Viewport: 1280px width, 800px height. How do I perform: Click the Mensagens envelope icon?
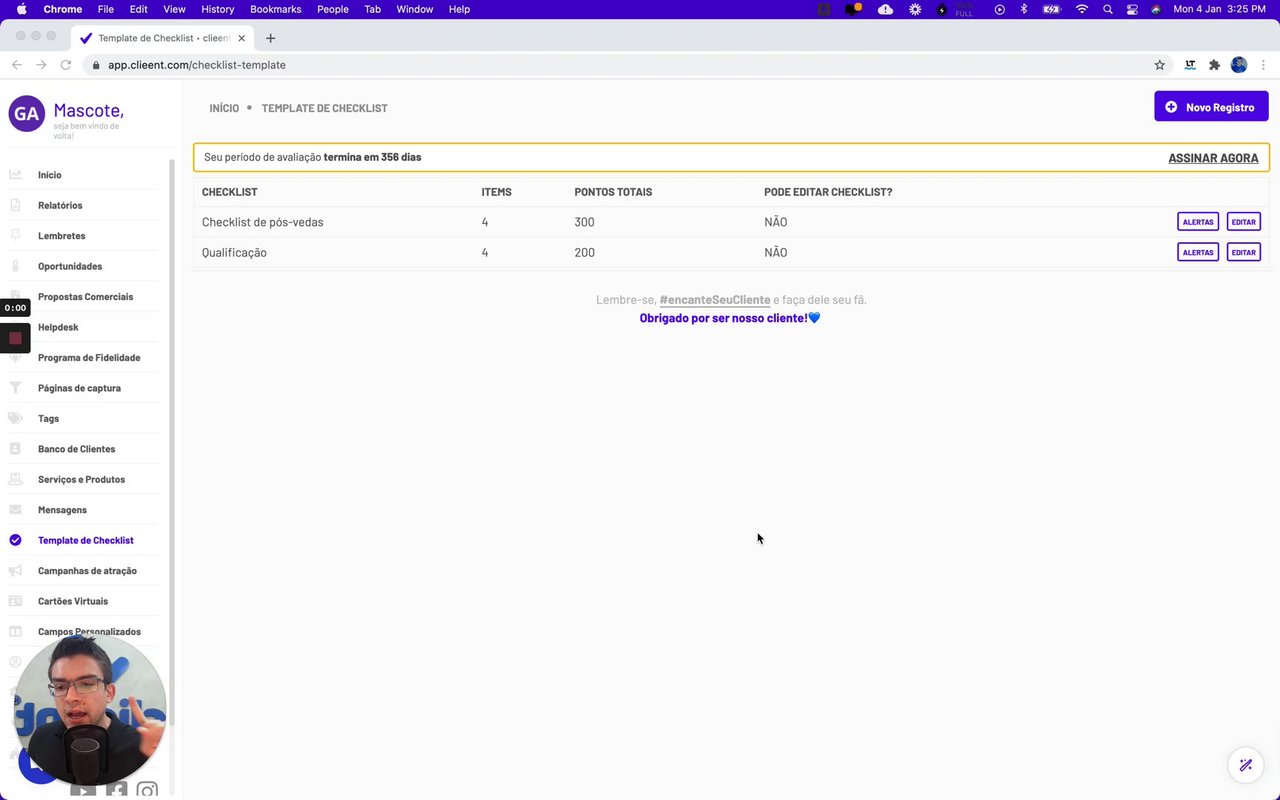[x=15, y=510]
